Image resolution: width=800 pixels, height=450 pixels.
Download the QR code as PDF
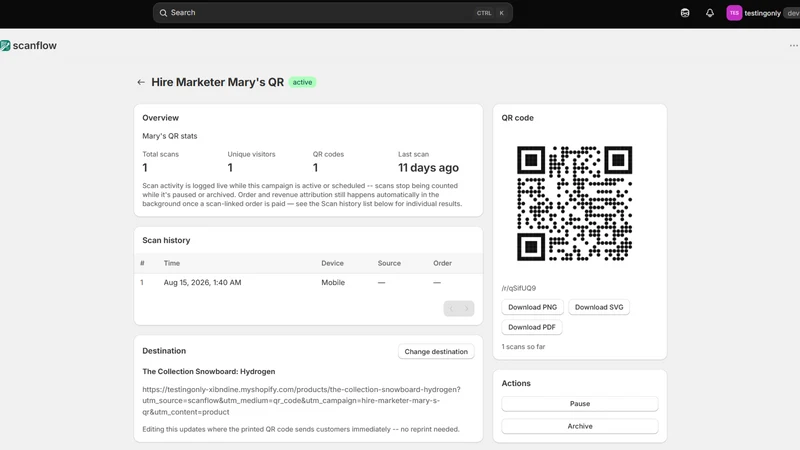pos(532,327)
